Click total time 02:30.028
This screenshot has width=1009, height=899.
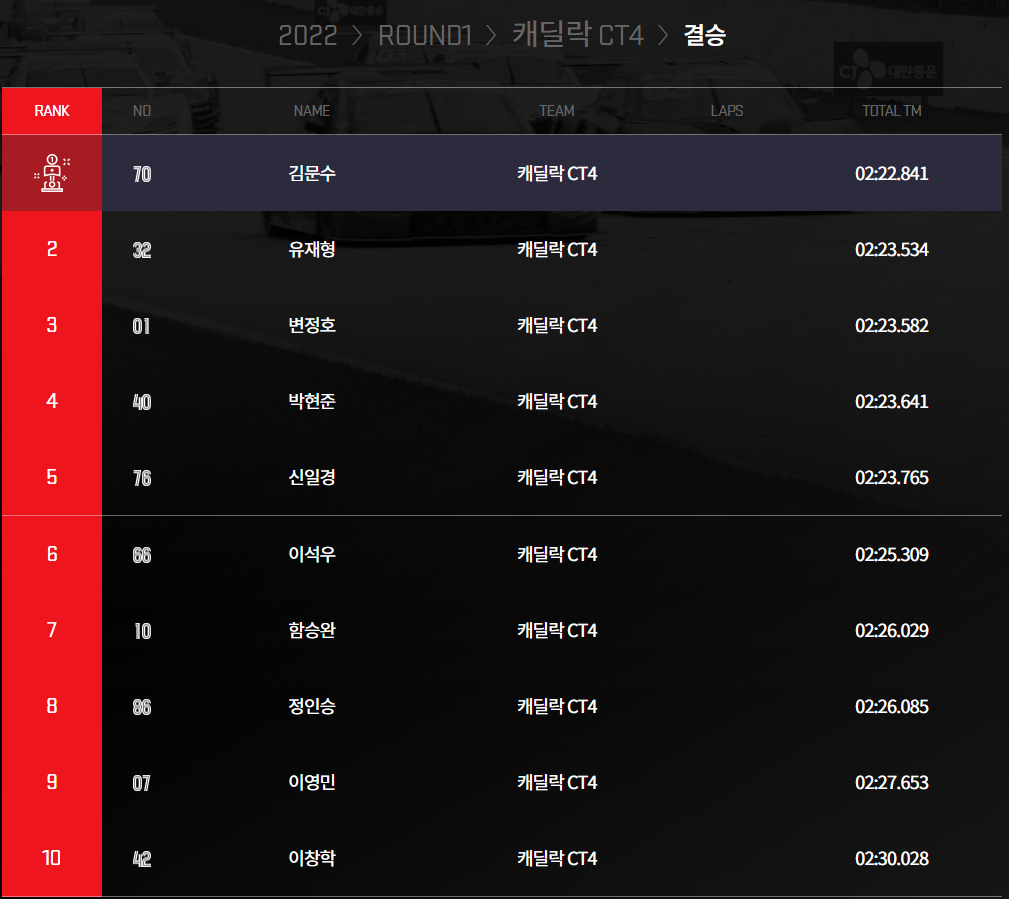891,858
